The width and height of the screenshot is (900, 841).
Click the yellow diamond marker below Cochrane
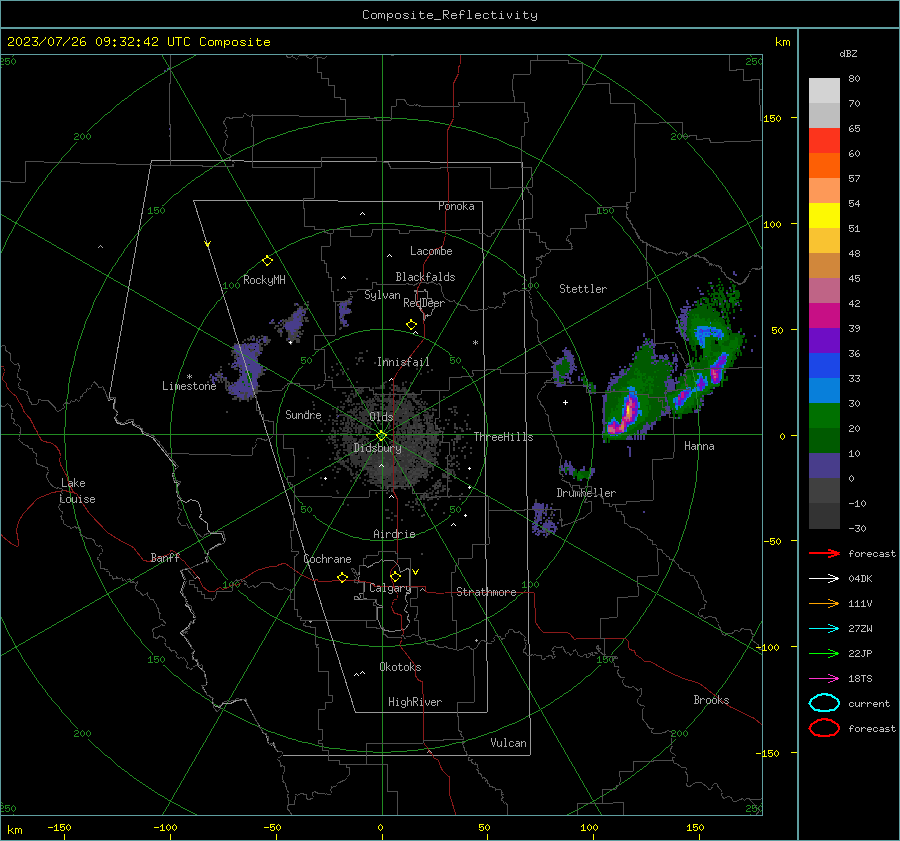pos(342,578)
